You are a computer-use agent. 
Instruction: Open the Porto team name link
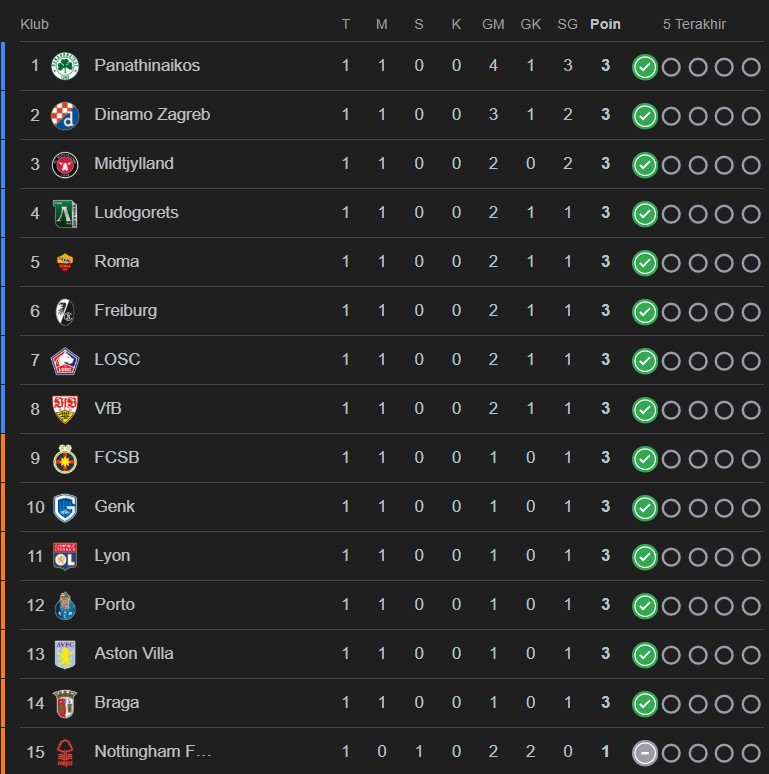tap(114, 605)
